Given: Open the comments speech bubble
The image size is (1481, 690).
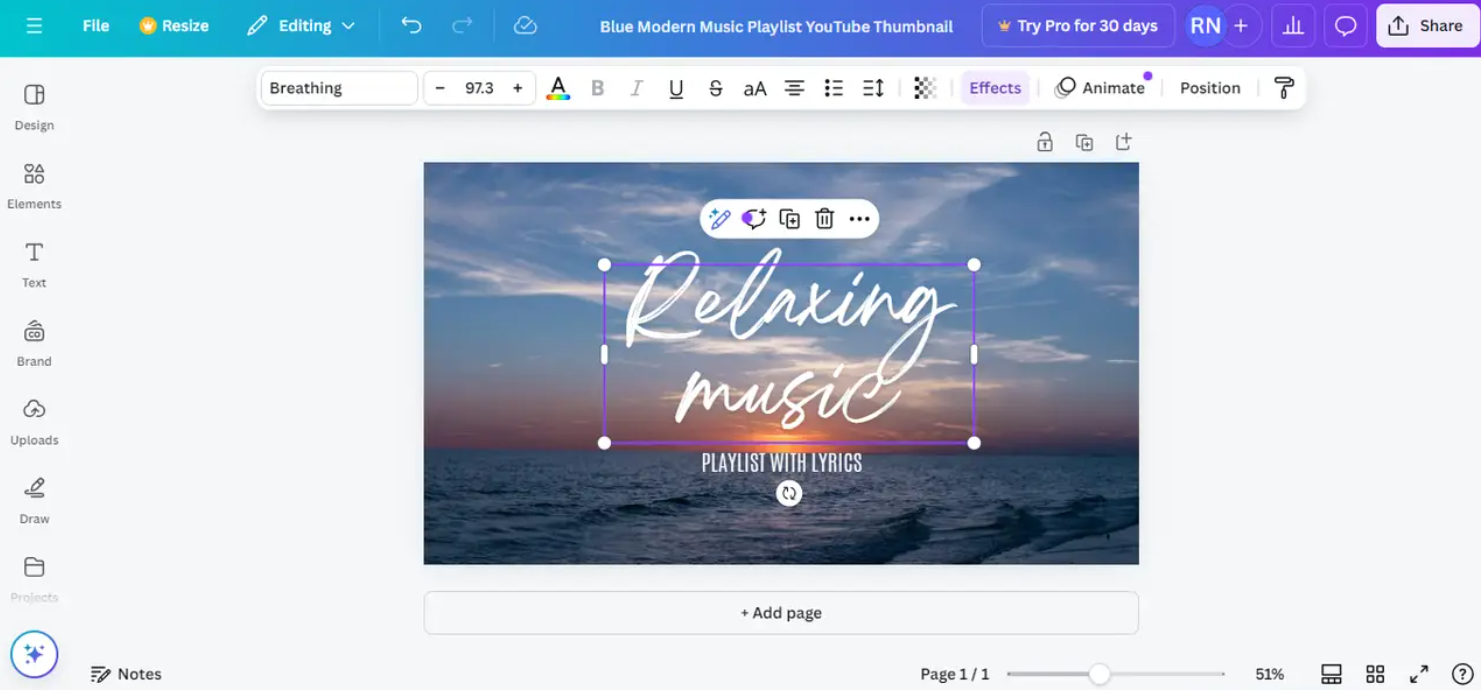Looking at the screenshot, I should (x=1346, y=26).
